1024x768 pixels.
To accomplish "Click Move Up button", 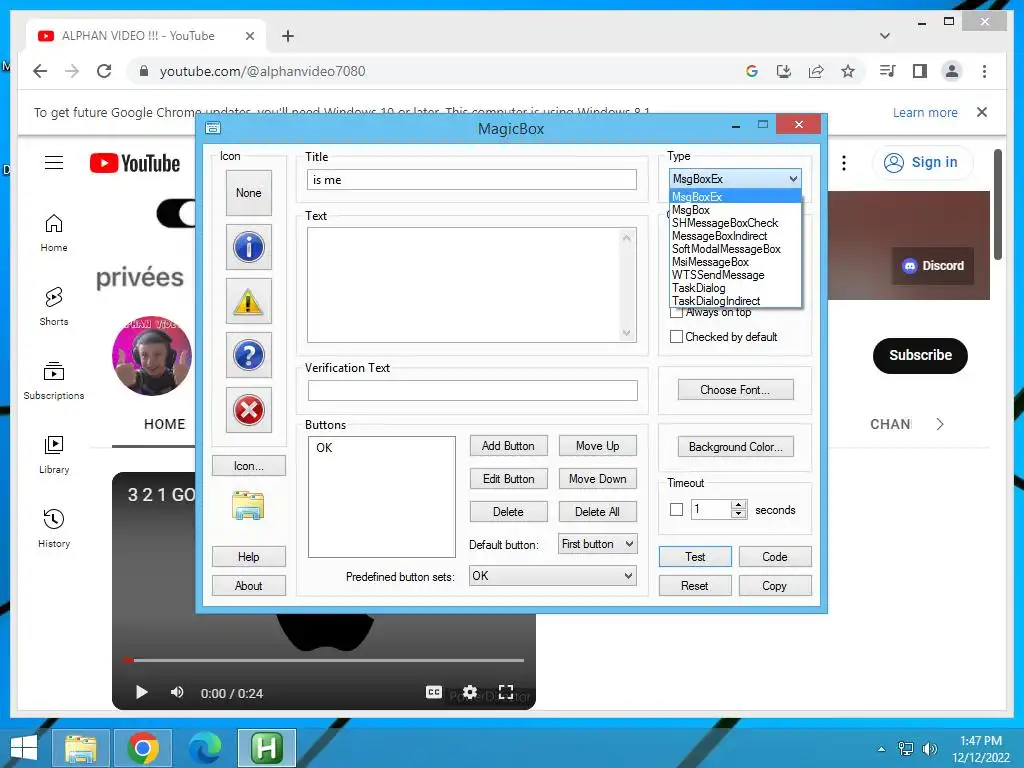I will pyautogui.click(x=598, y=446).
